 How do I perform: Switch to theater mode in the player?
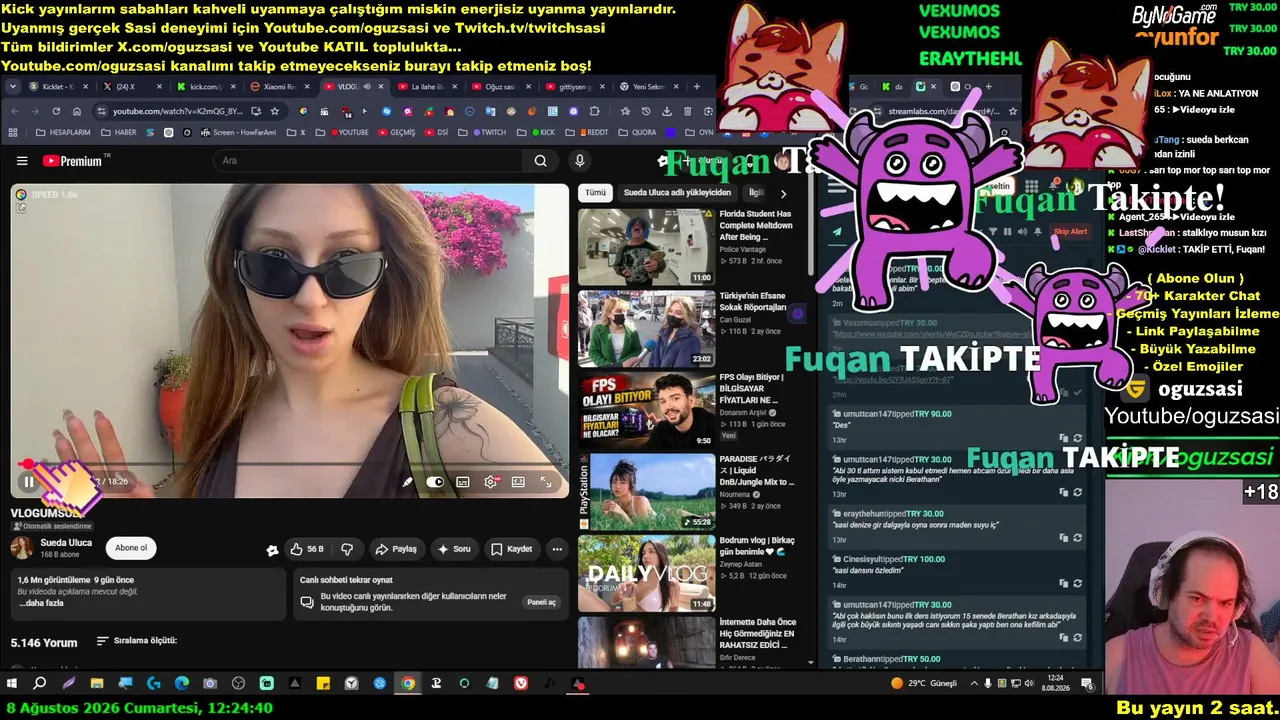pos(518,482)
